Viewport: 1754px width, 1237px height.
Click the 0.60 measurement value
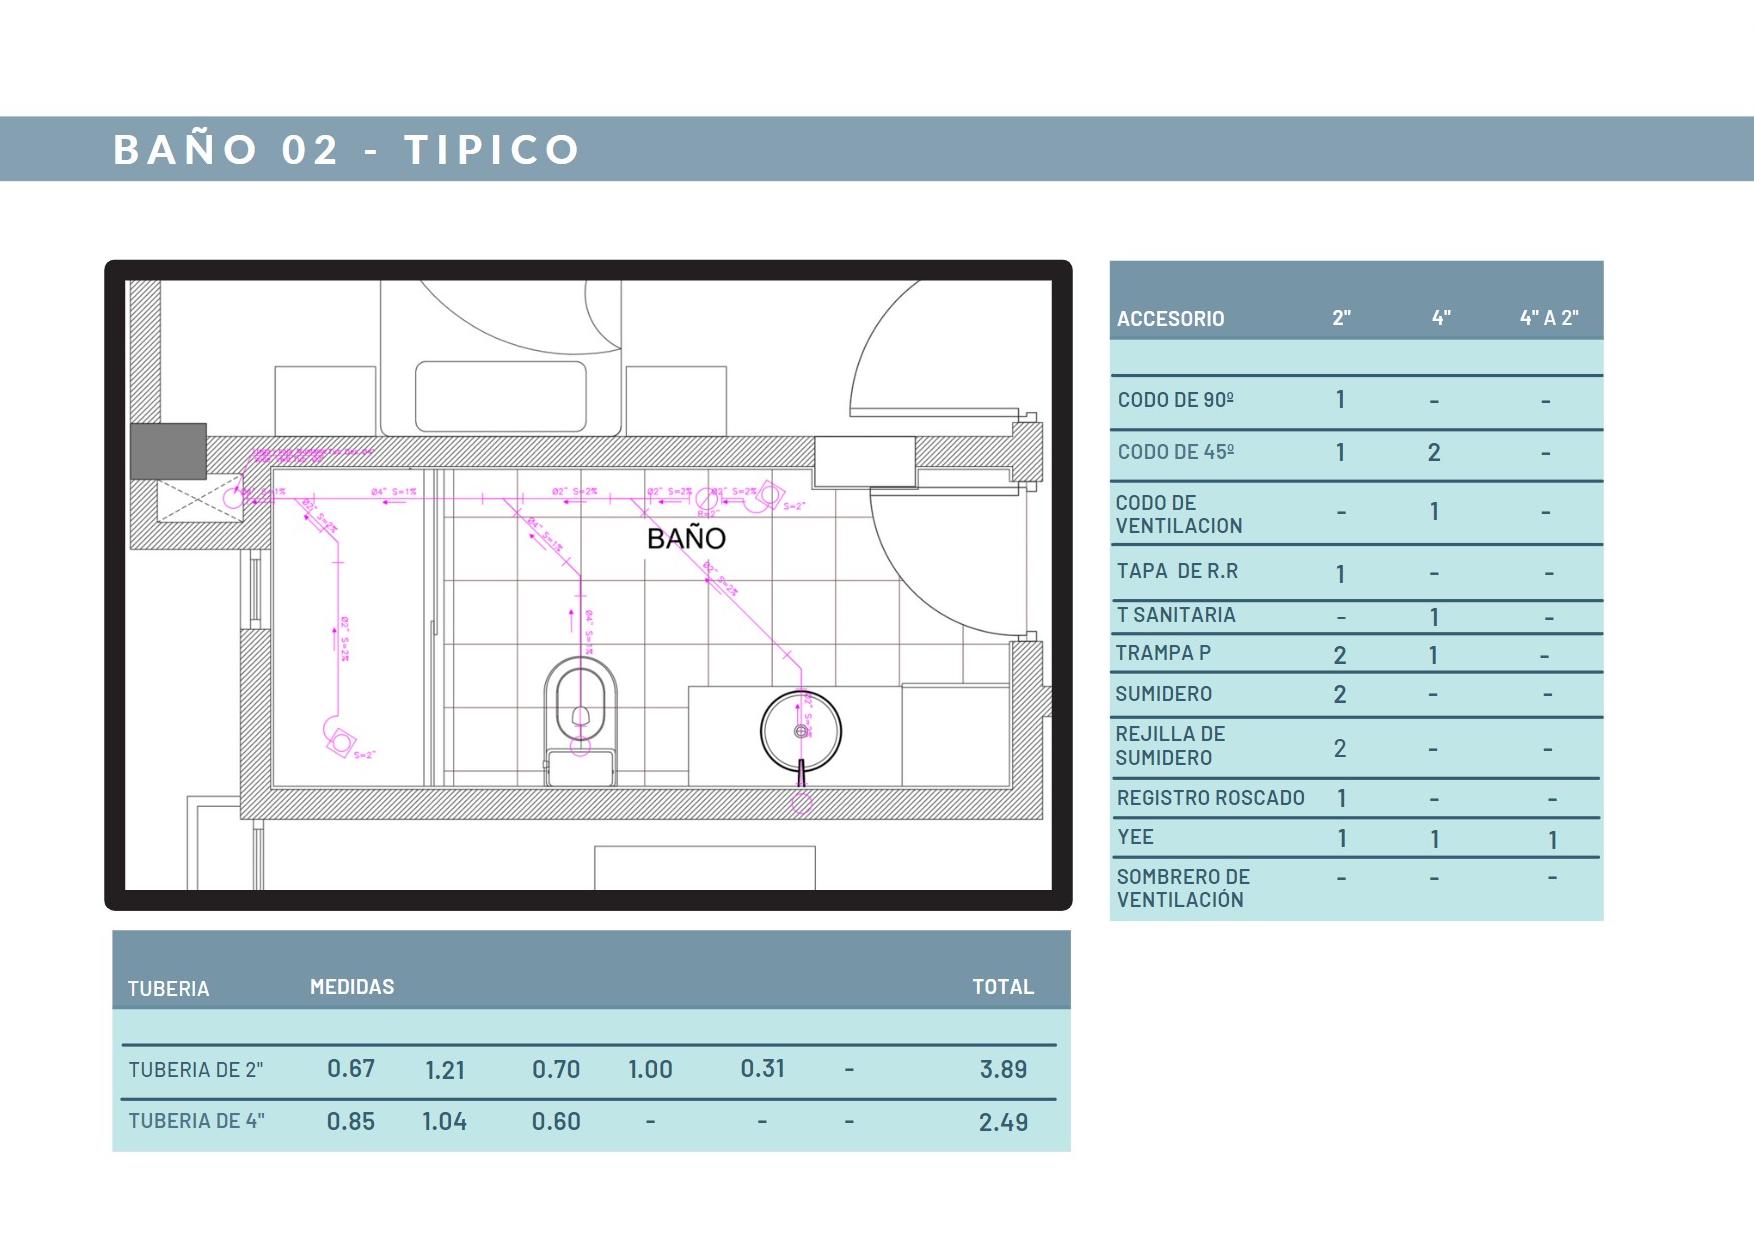(556, 1122)
